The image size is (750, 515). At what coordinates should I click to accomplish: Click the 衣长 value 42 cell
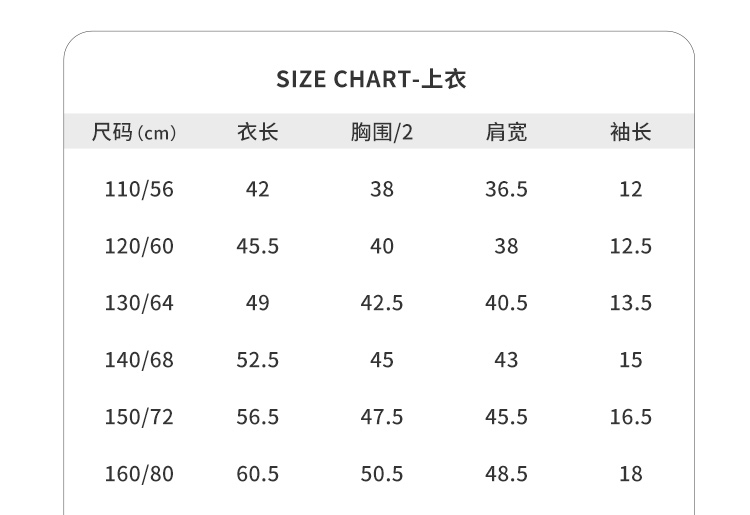[x=257, y=189]
